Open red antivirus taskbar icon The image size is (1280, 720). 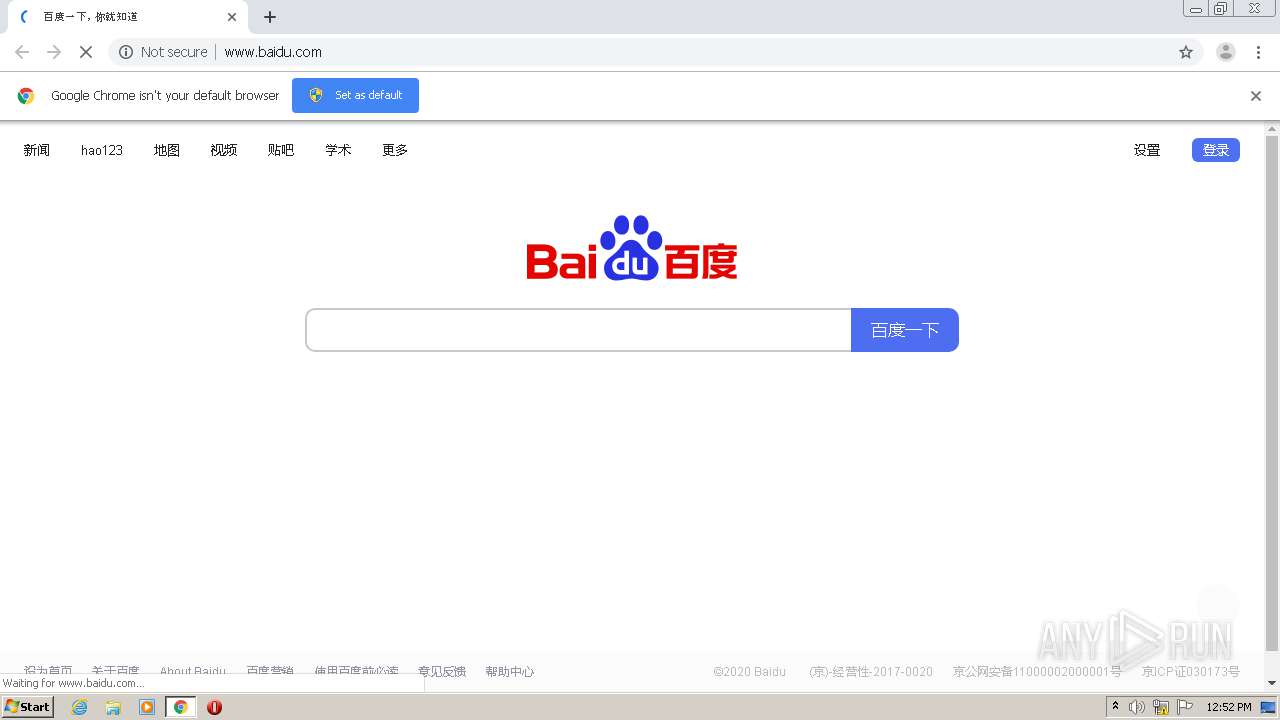(214, 707)
